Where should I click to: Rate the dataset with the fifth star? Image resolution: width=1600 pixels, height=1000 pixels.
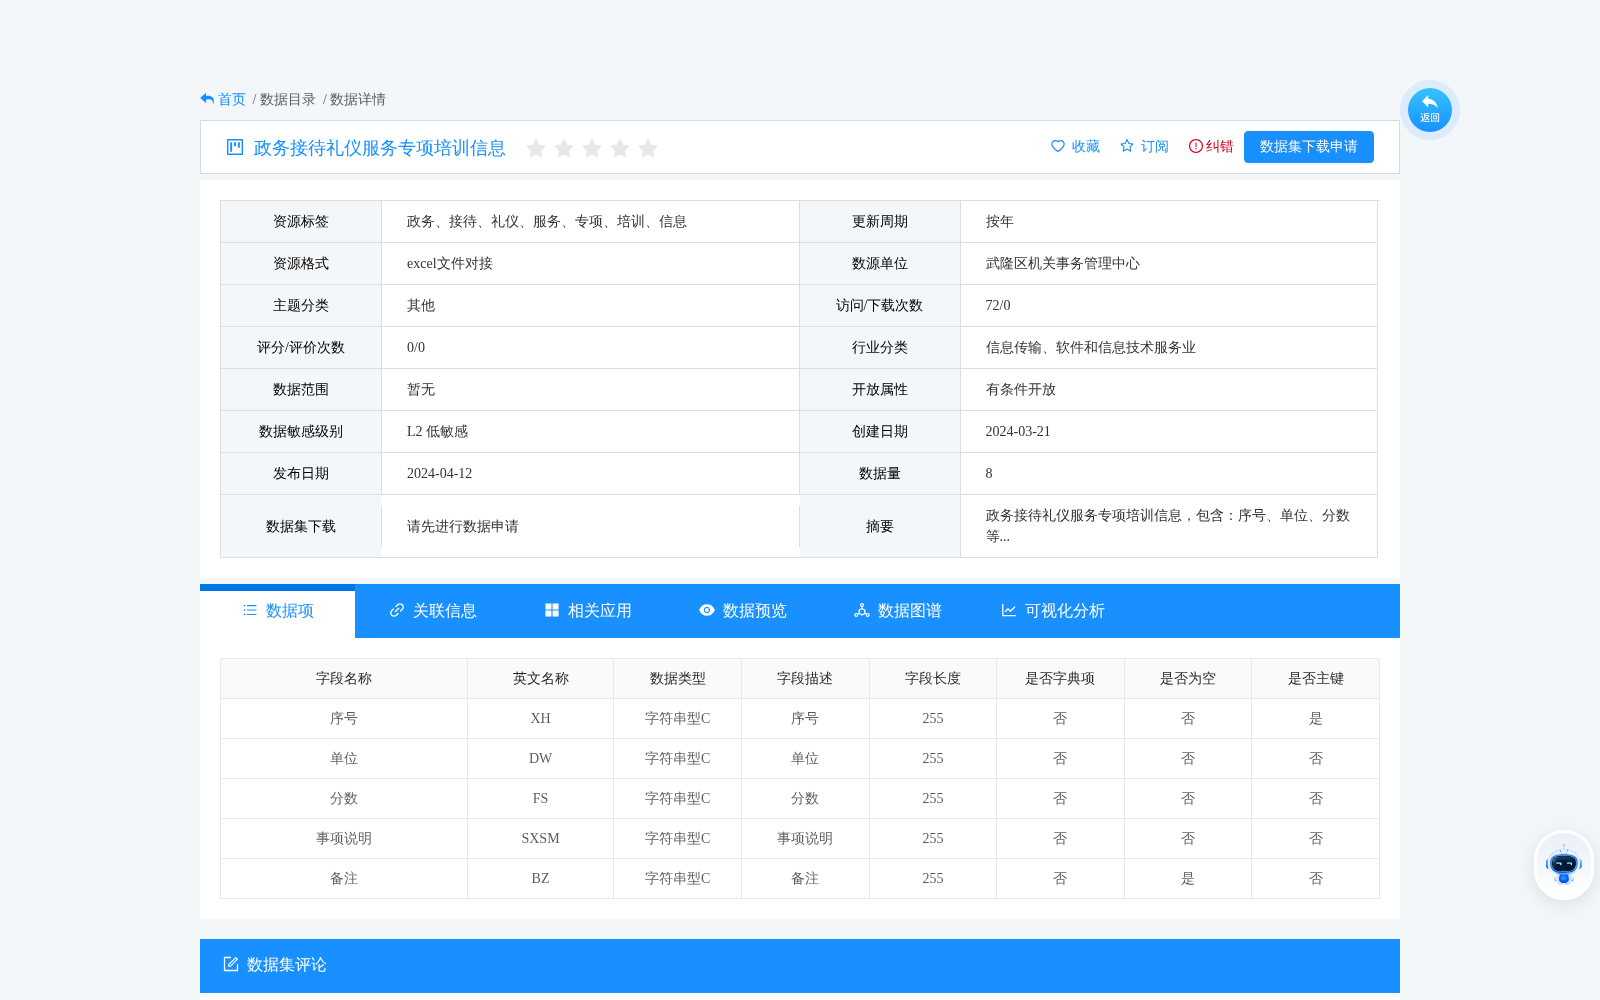tap(648, 148)
